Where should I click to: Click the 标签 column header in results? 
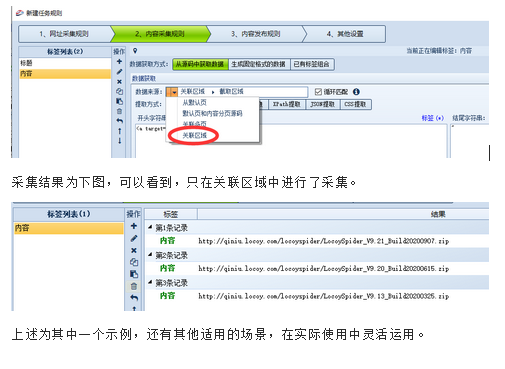pos(171,214)
